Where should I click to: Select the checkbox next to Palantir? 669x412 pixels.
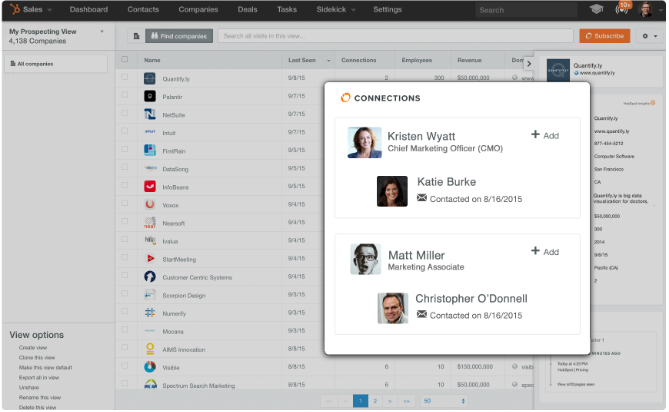[x=124, y=96]
